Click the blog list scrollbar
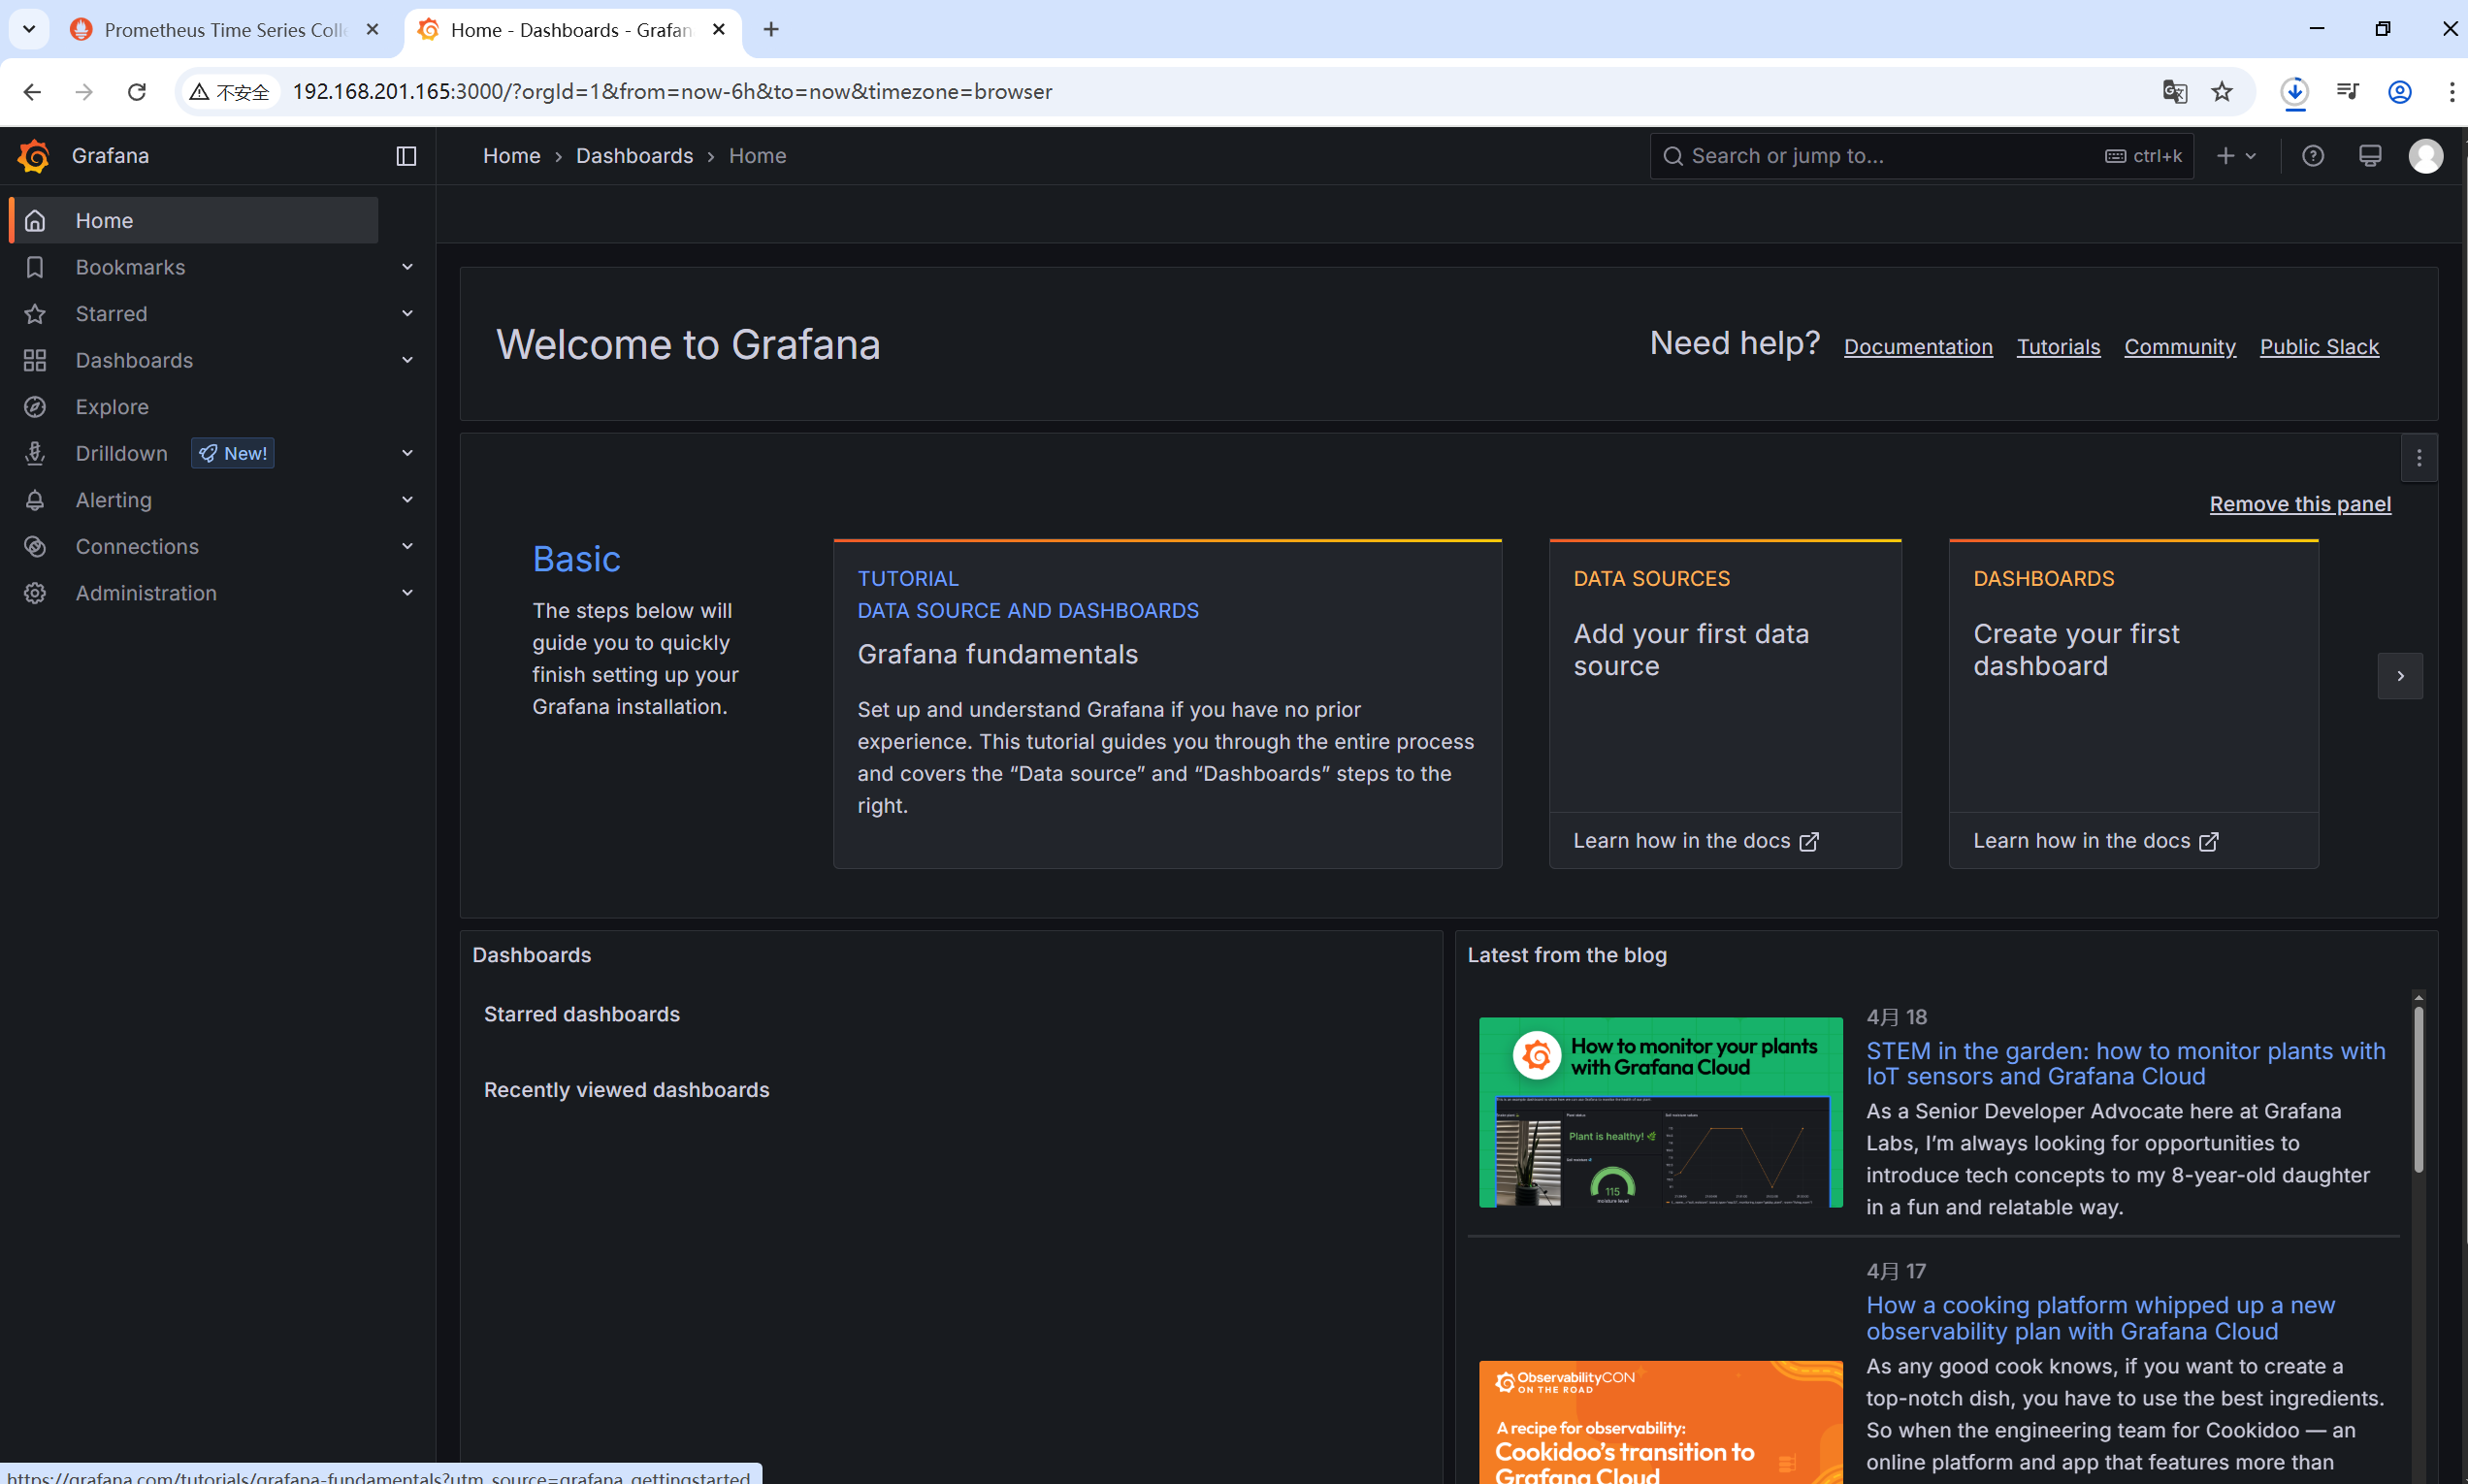 click(2418, 1090)
